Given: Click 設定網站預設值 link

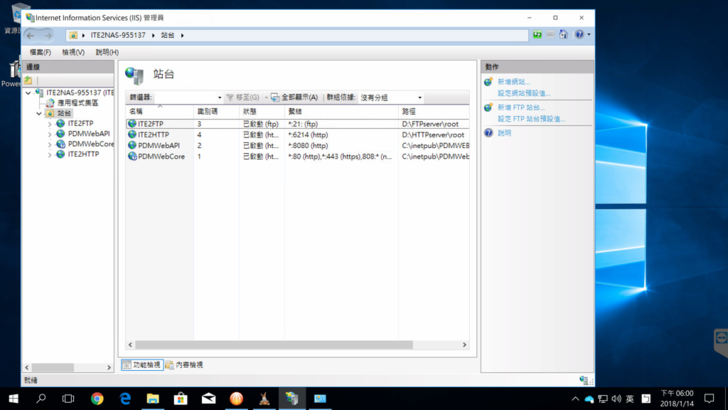Looking at the screenshot, I should point(523,93).
